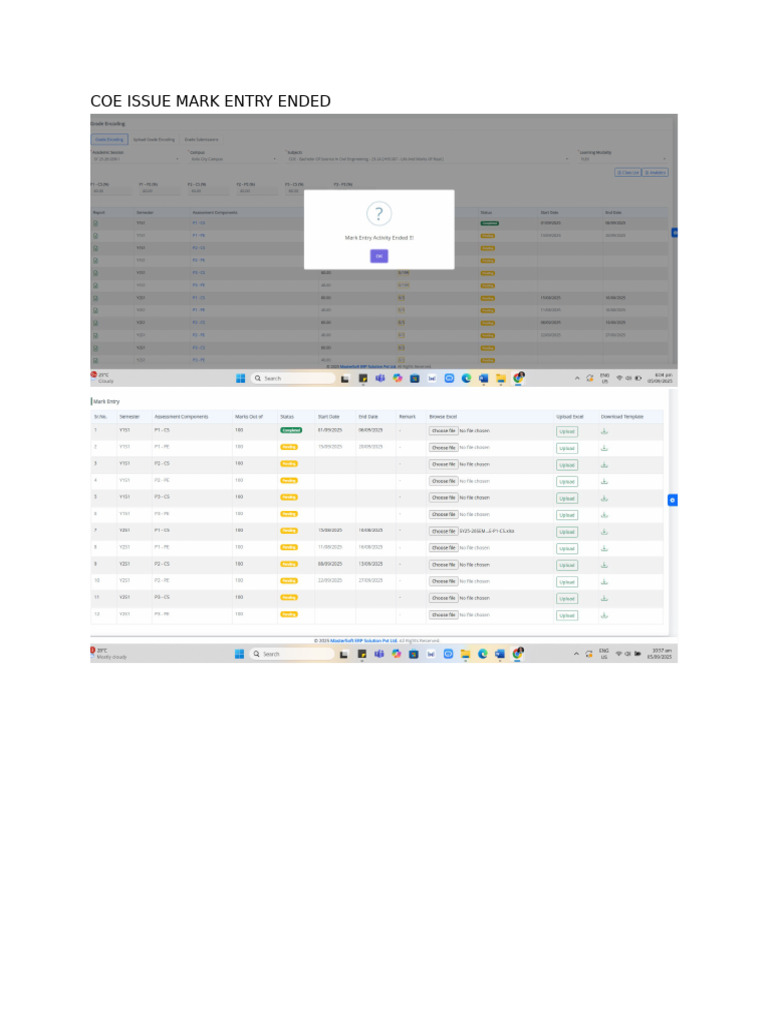Viewport: 768px width, 1024px height.
Task: Download the template for Mark Entry row 5
Action: tap(604, 498)
